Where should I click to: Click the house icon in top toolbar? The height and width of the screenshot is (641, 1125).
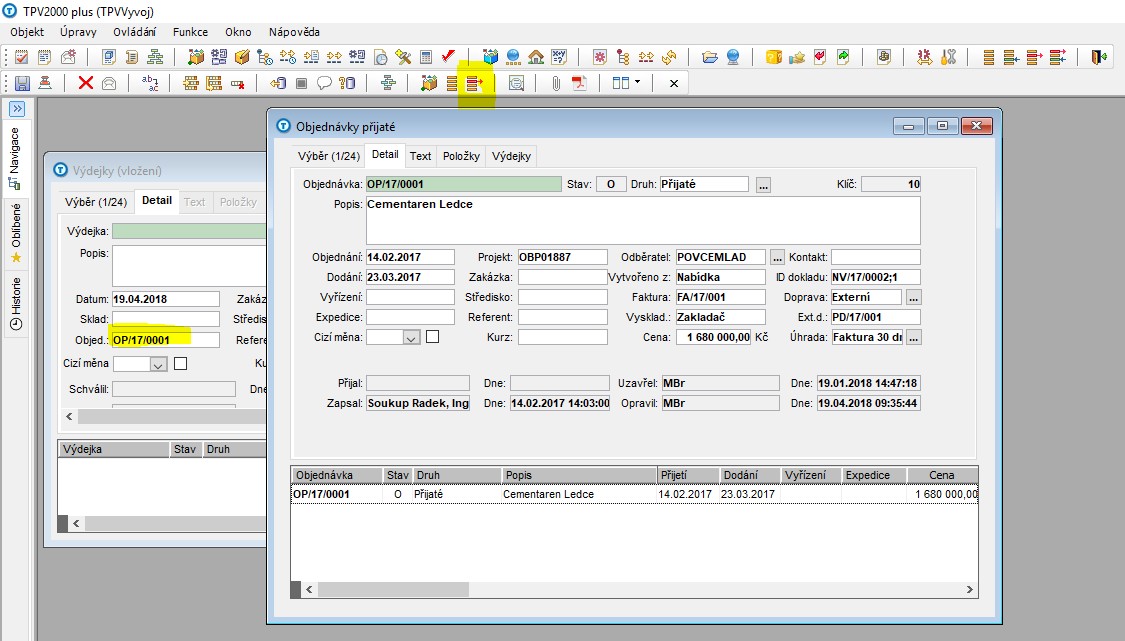pyautogui.click(x=536, y=57)
